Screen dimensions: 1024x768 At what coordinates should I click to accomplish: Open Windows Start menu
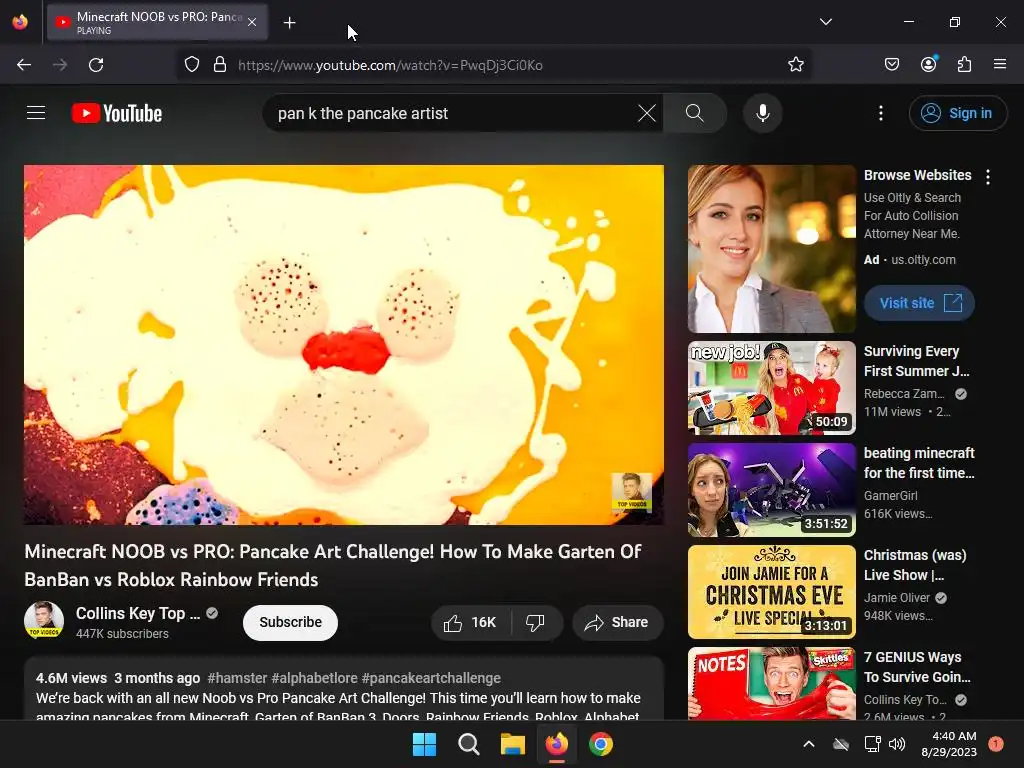pyautogui.click(x=424, y=744)
